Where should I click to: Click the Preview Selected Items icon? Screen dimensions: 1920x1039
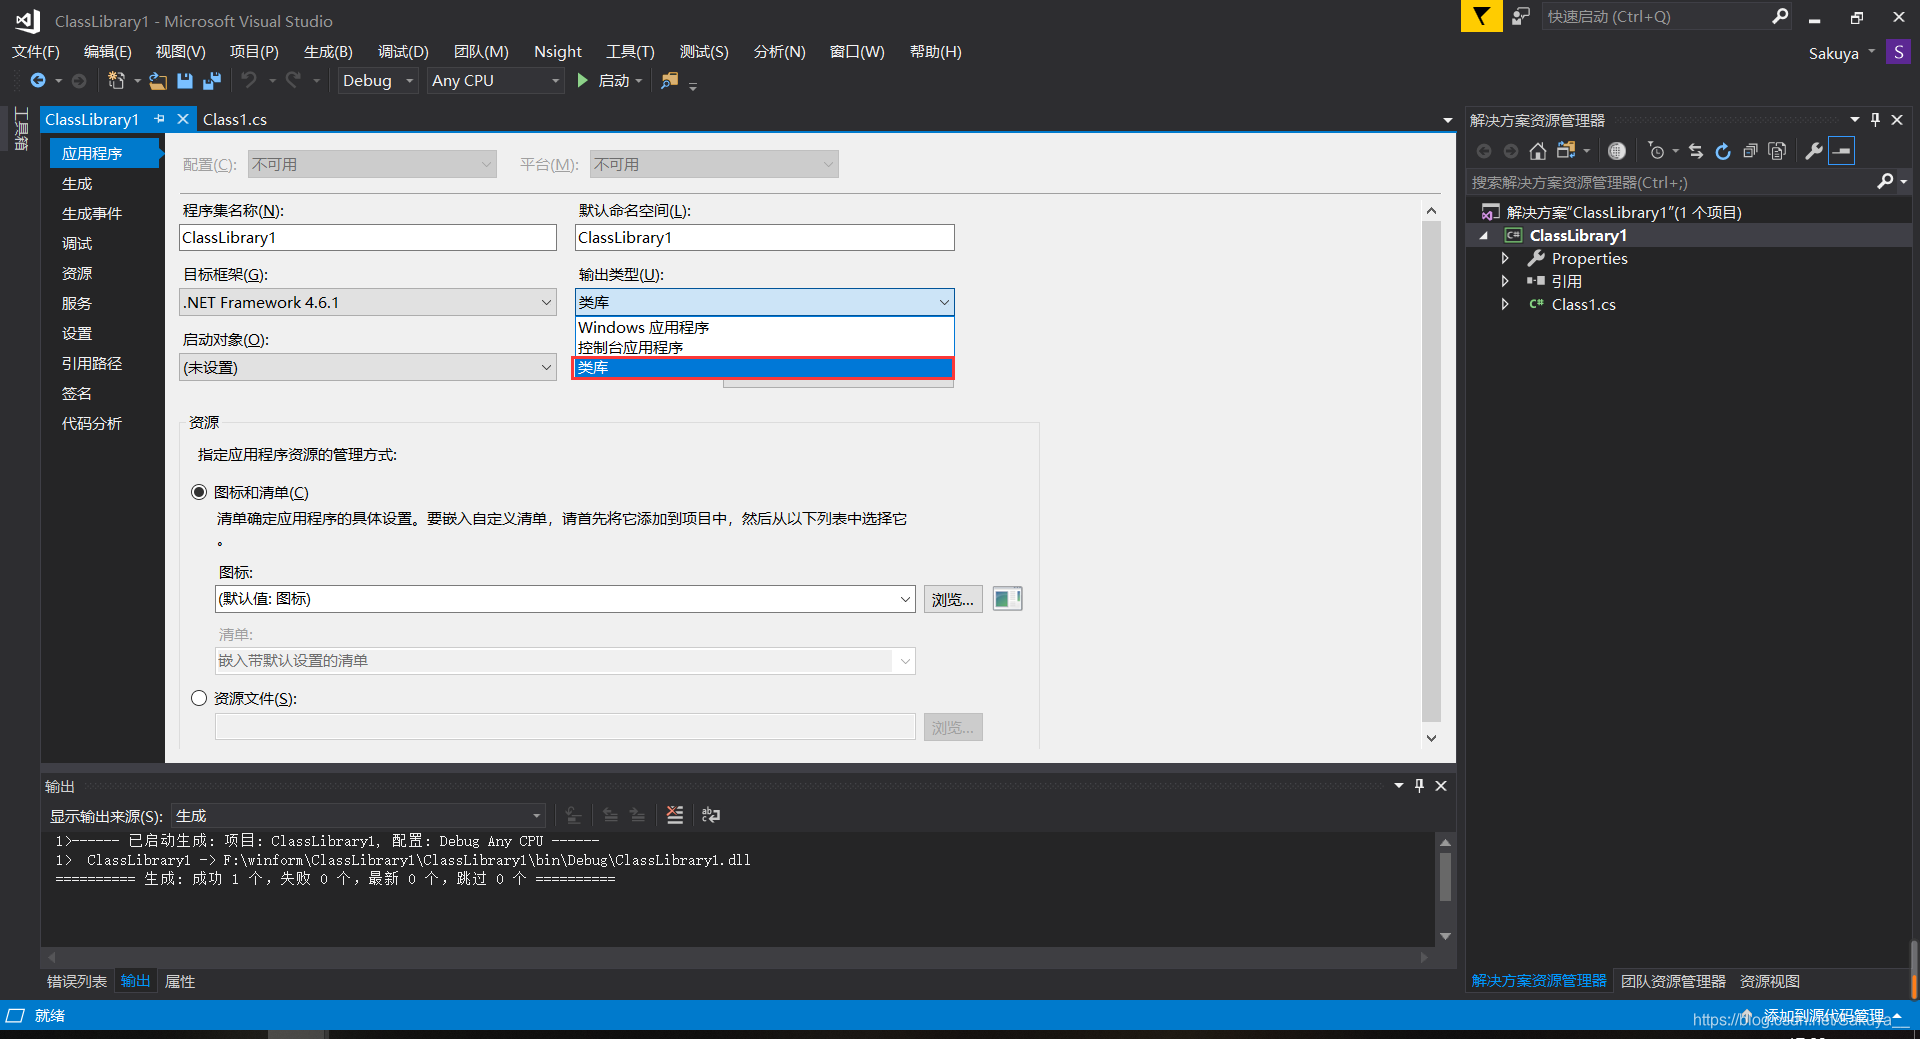(1842, 151)
